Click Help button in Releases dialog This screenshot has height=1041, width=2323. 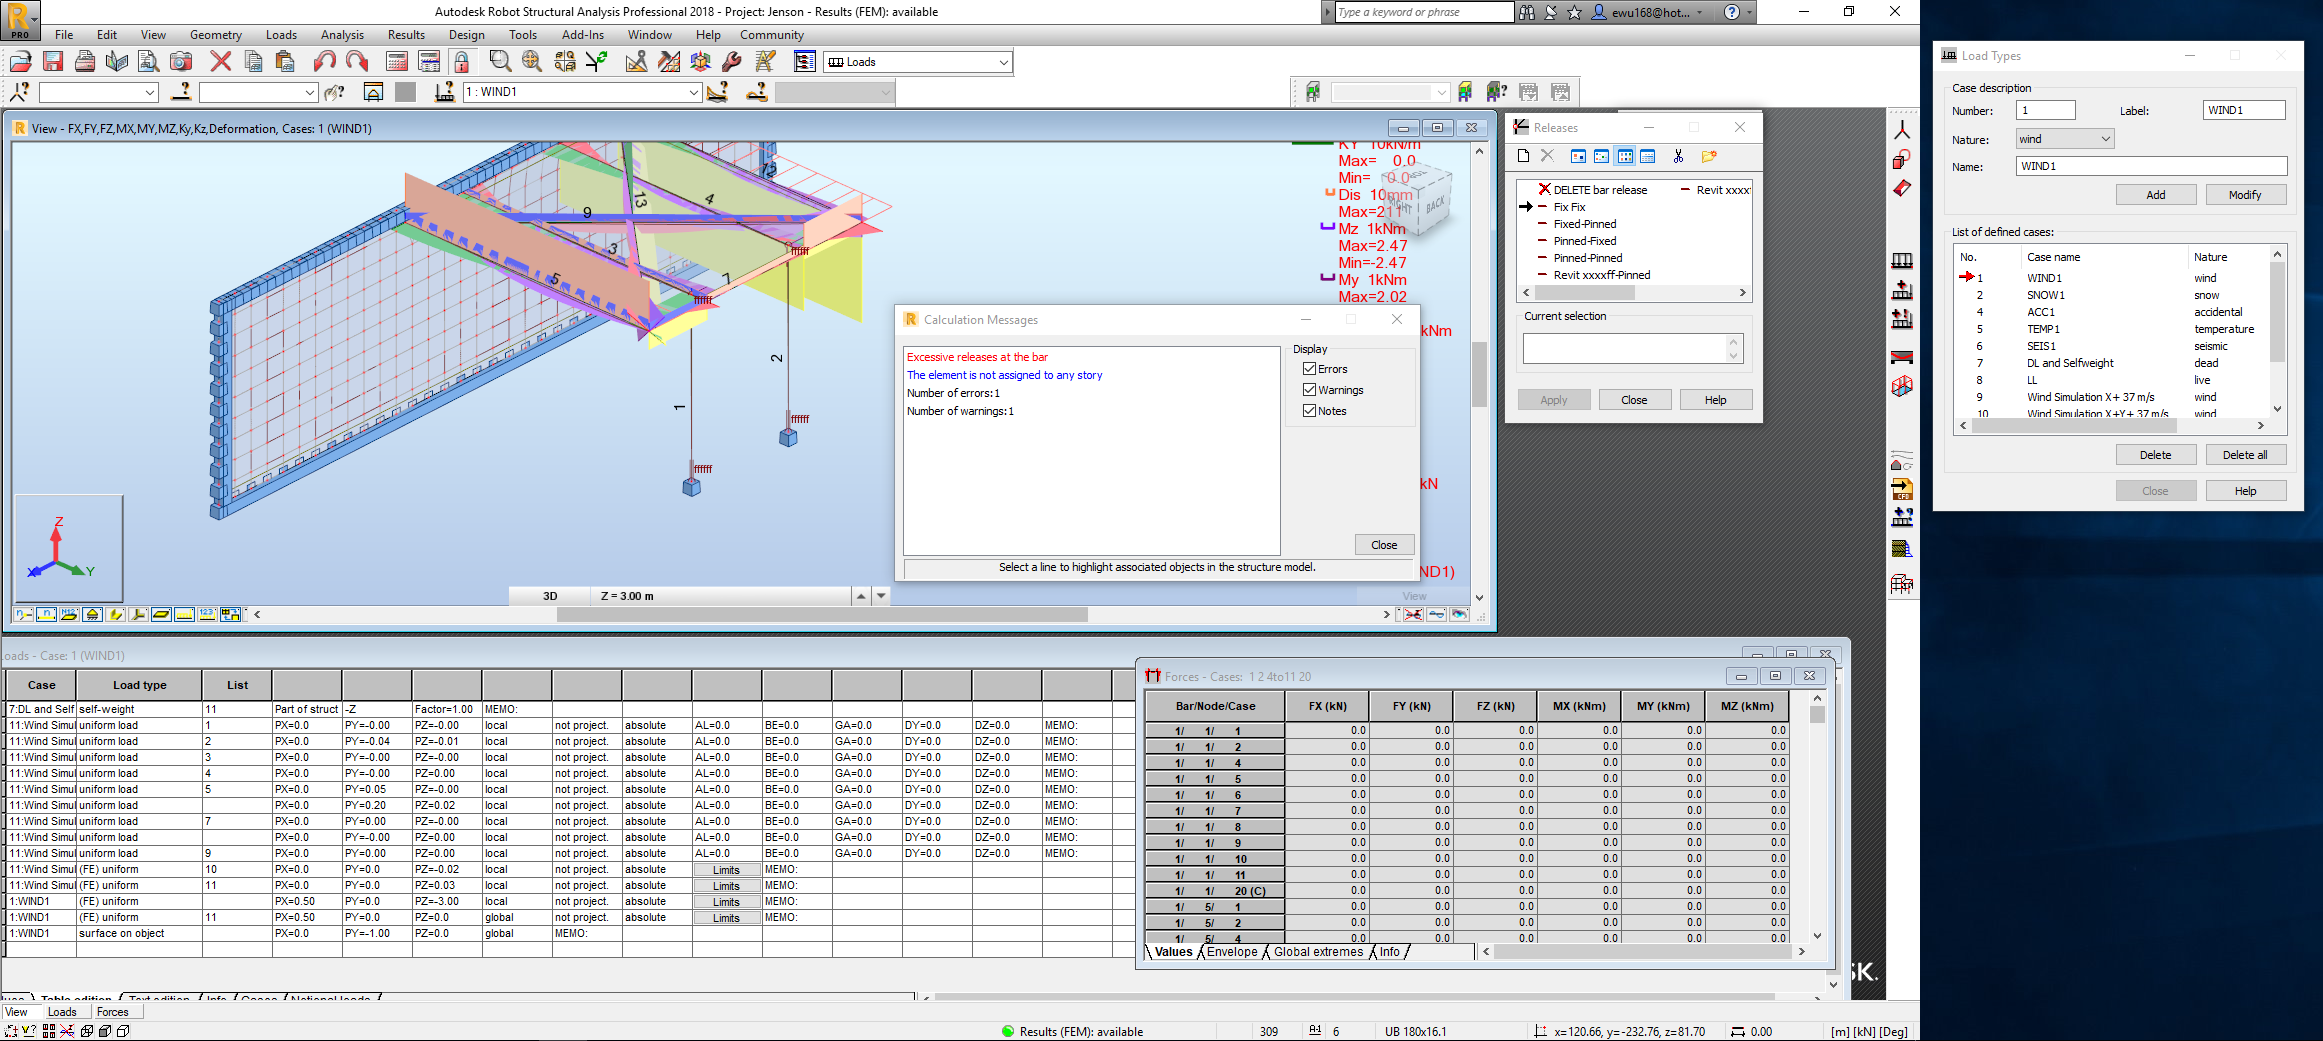1716,400
